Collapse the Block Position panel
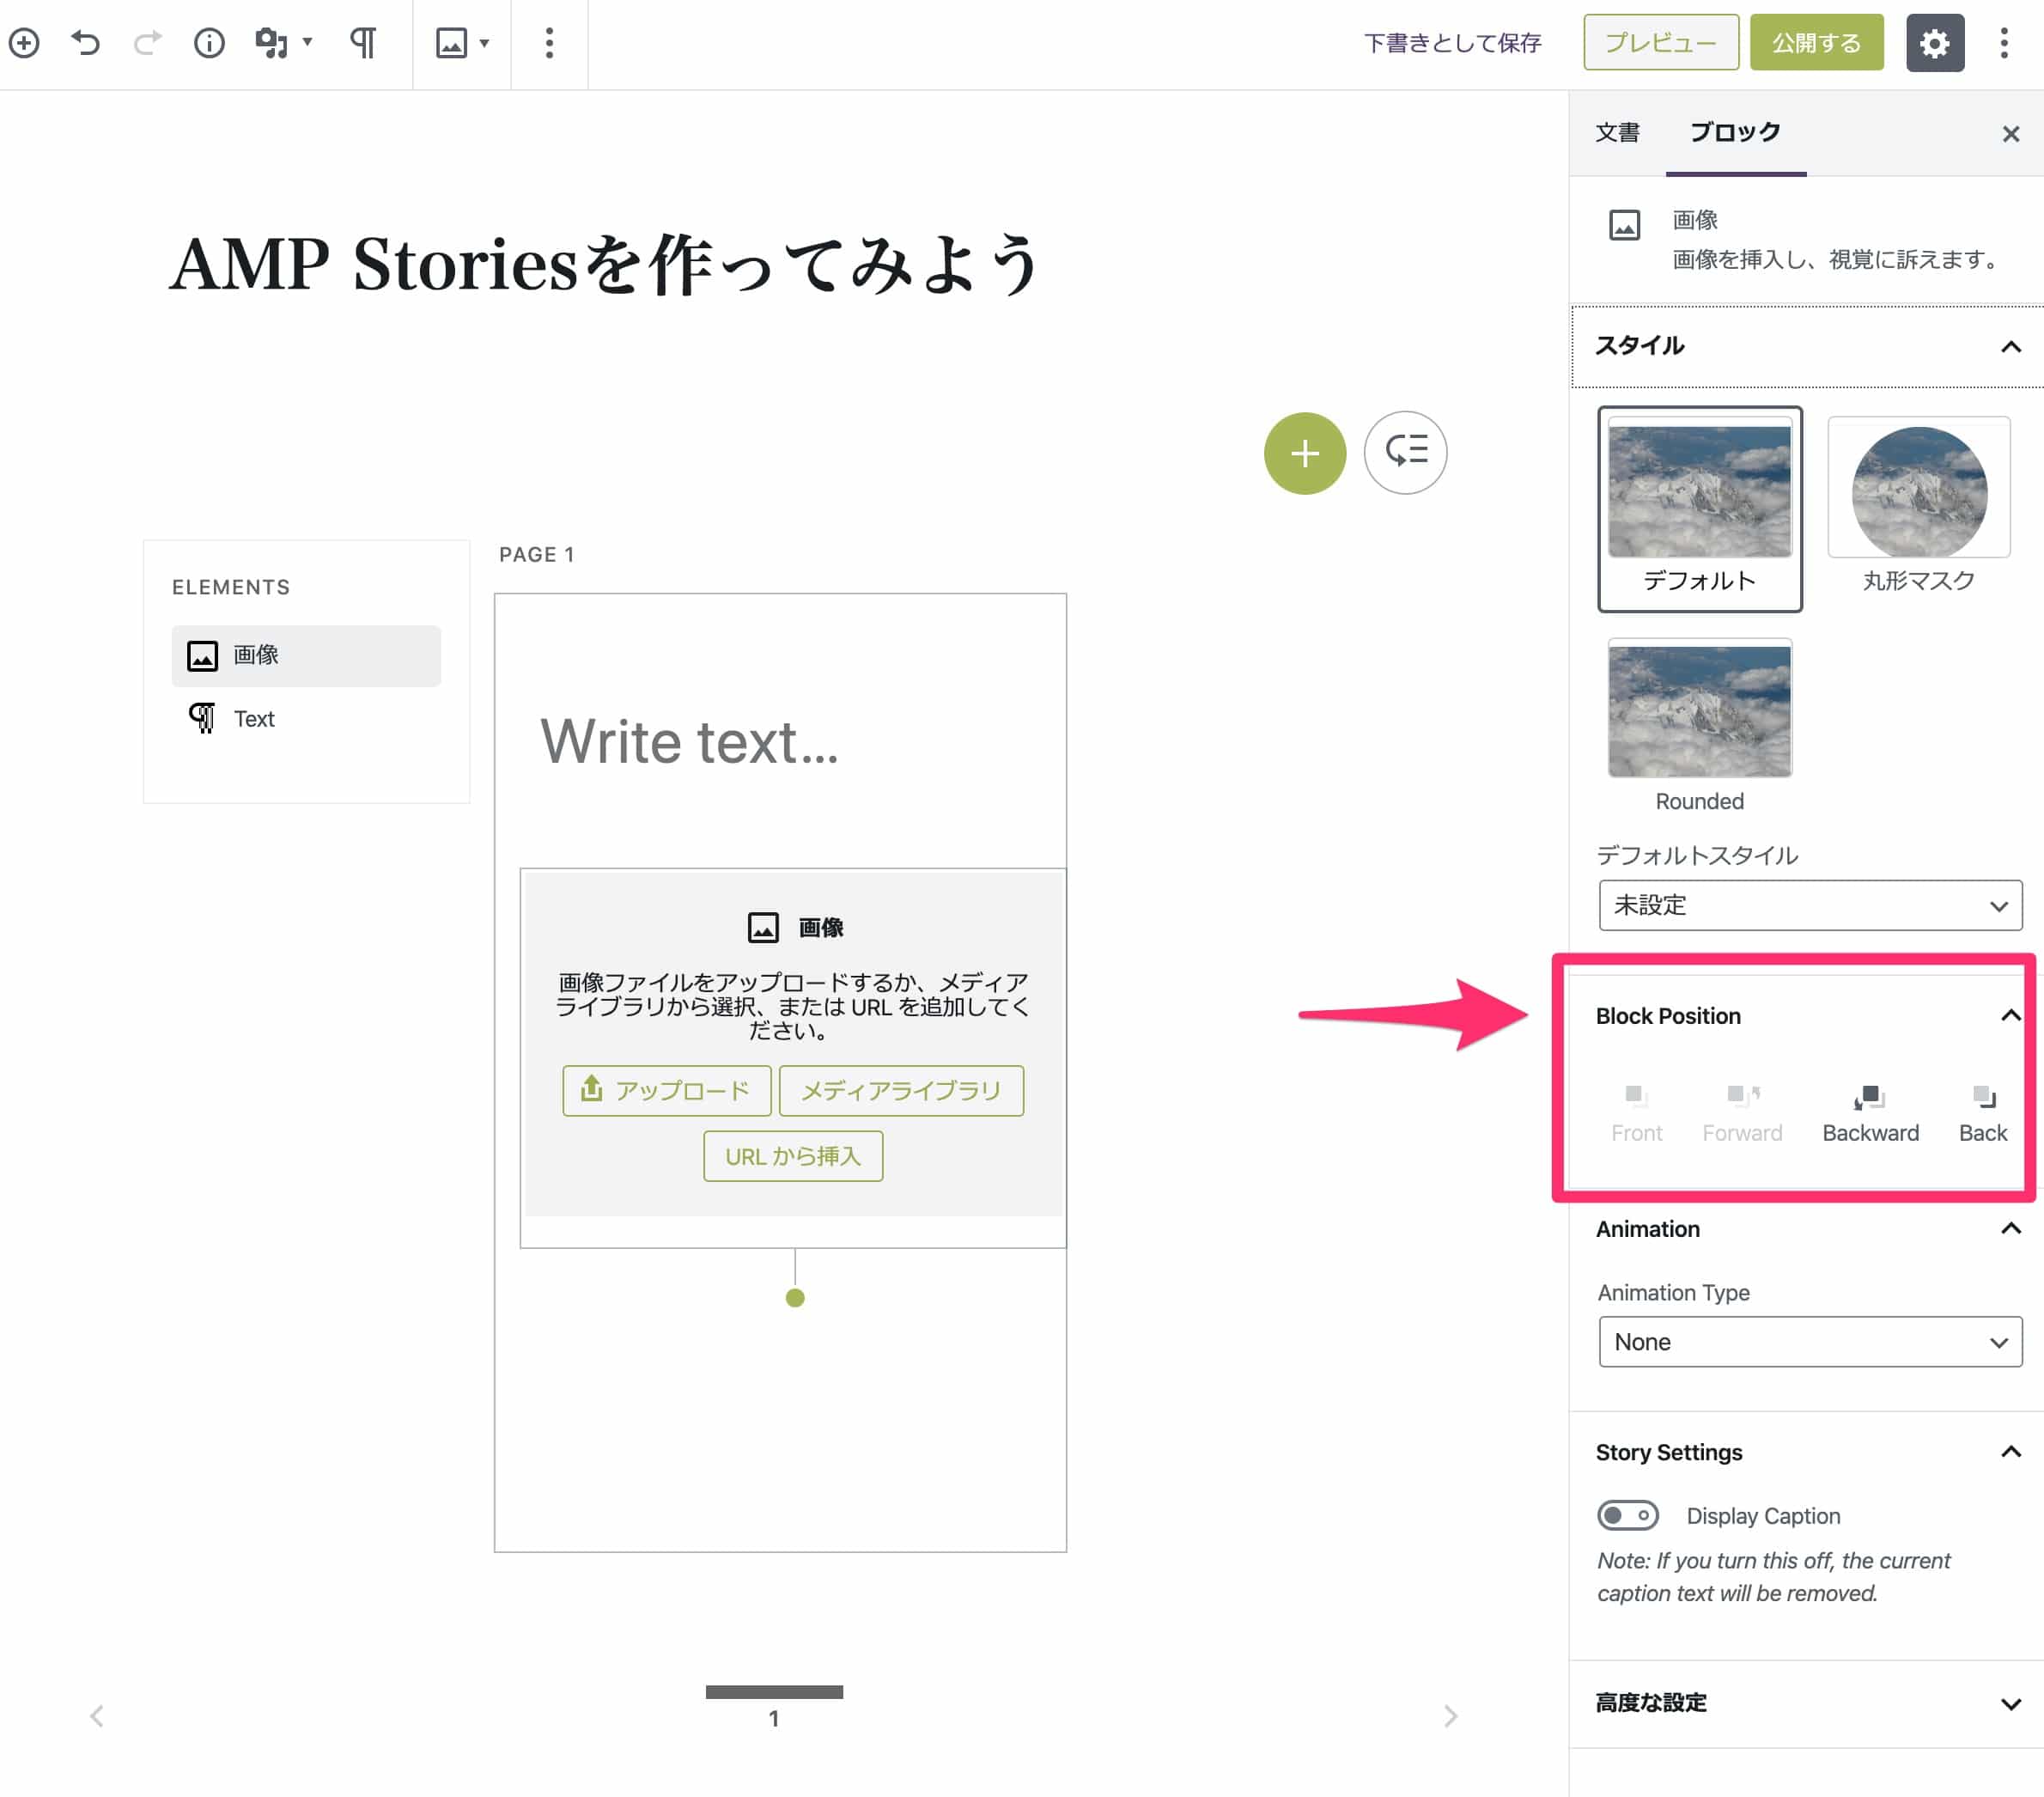Image resolution: width=2044 pixels, height=1797 pixels. [x=1808, y=1016]
